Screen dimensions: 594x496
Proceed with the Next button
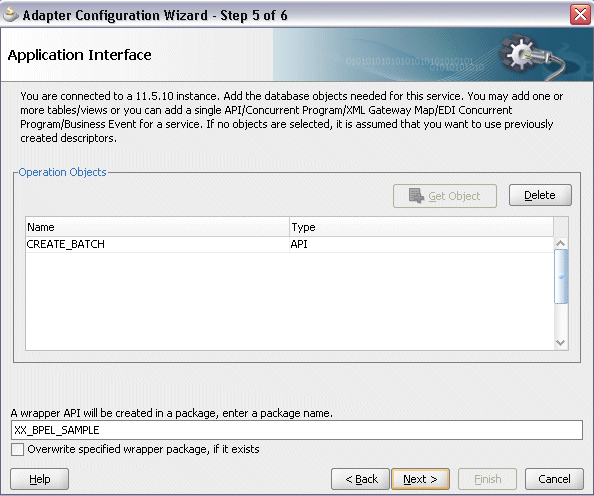coord(420,479)
